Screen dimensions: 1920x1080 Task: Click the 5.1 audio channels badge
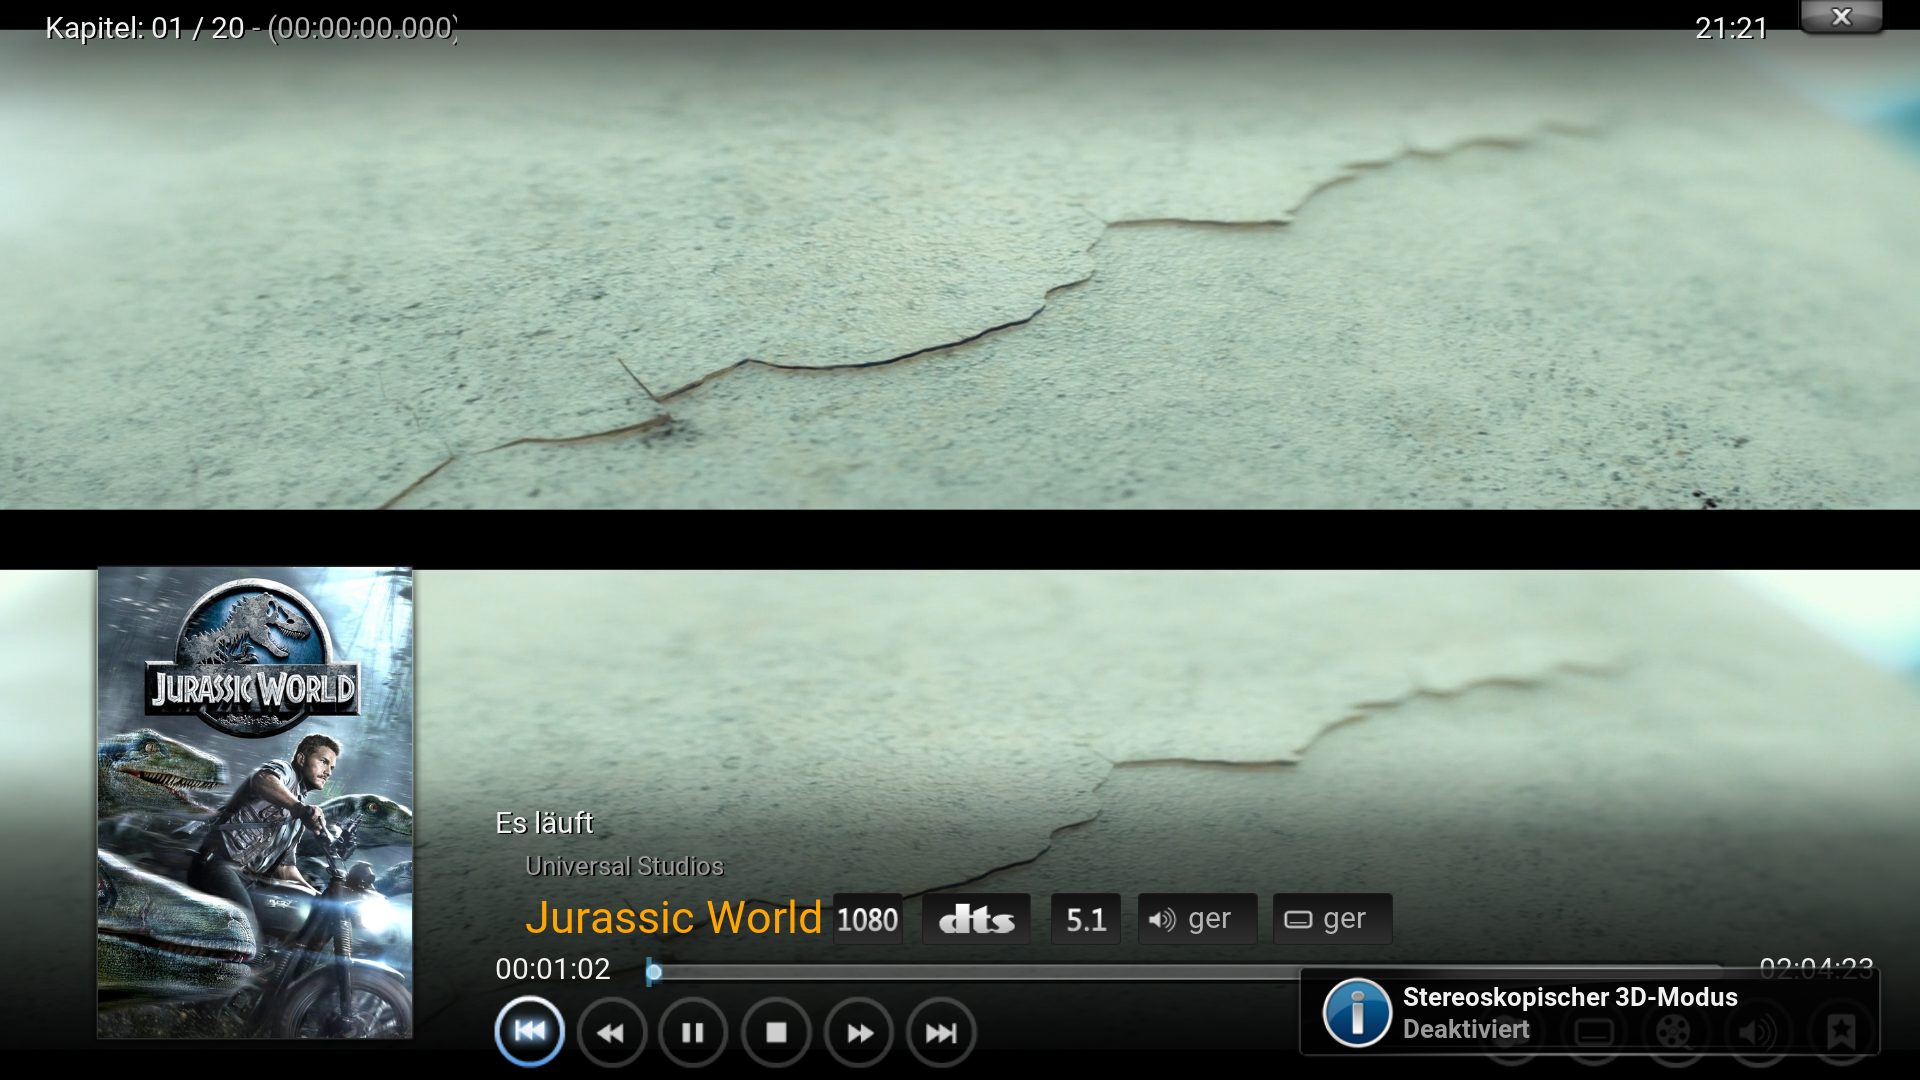click(x=1086, y=919)
